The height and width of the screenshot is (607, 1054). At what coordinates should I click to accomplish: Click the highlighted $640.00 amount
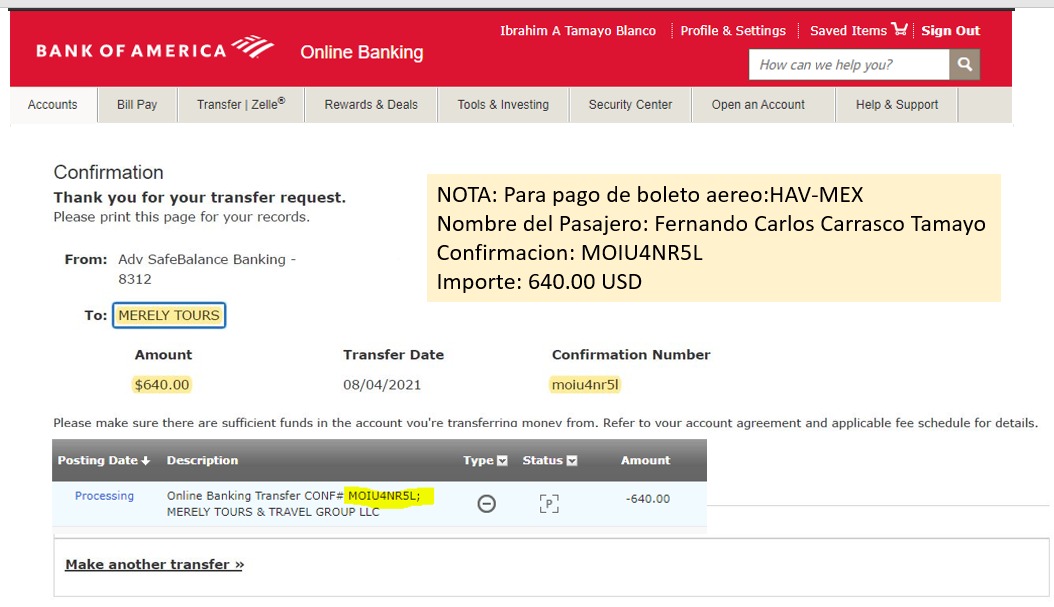pyautogui.click(x=162, y=385)
